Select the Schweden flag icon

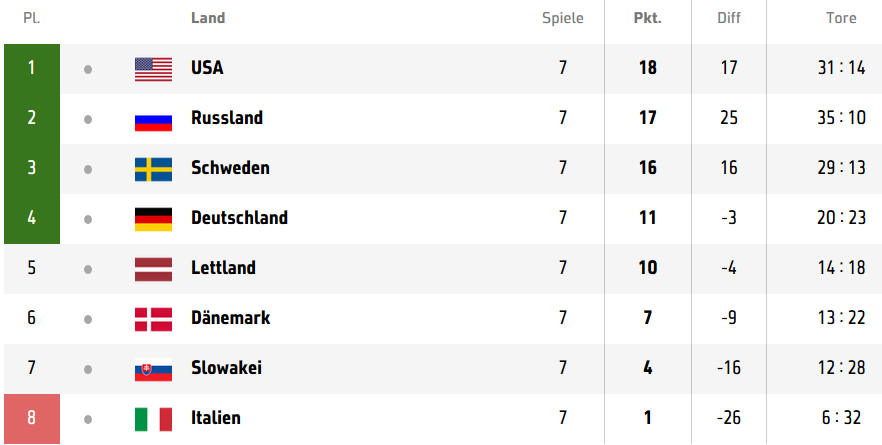153,169
